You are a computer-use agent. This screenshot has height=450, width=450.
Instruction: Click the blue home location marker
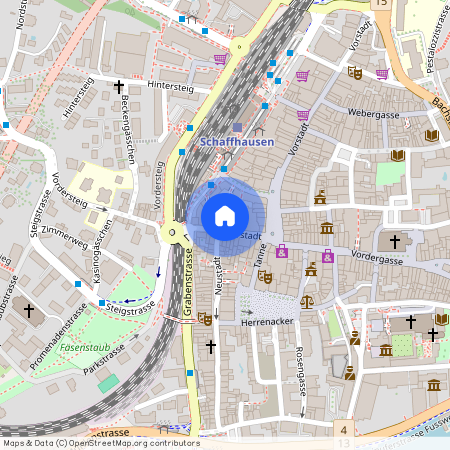point(225,217)
